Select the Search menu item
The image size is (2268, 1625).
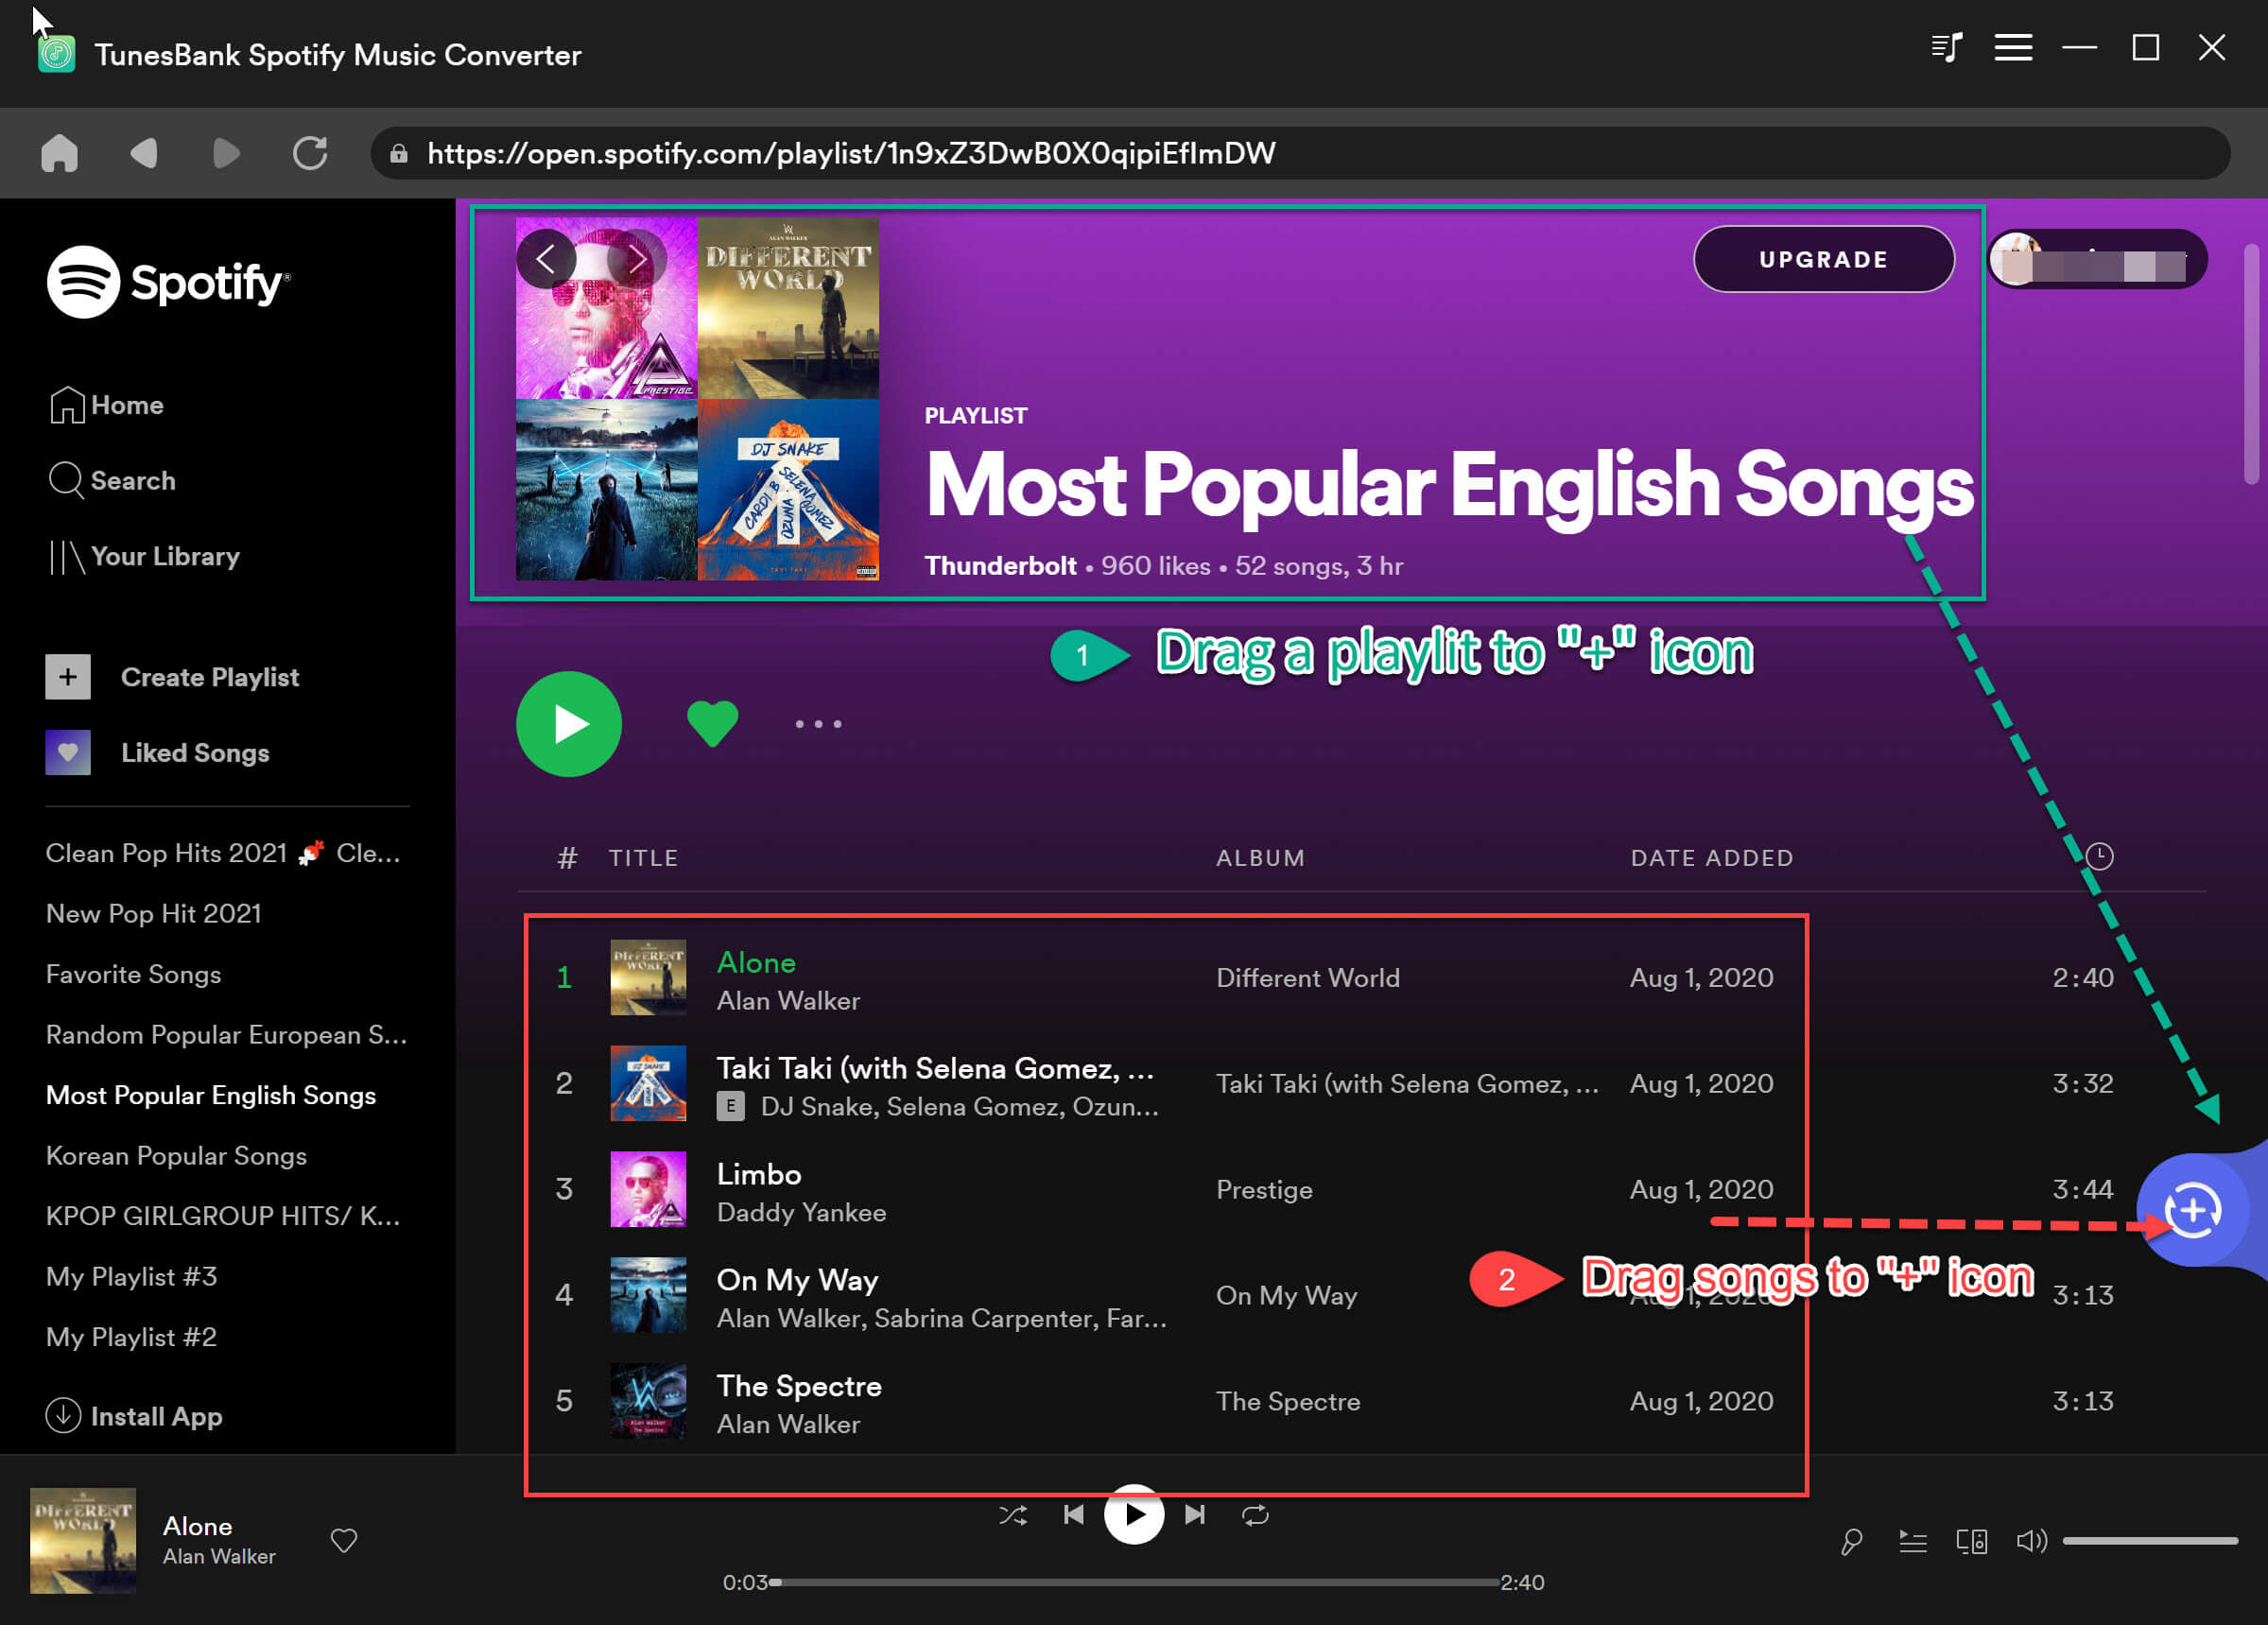133,480
